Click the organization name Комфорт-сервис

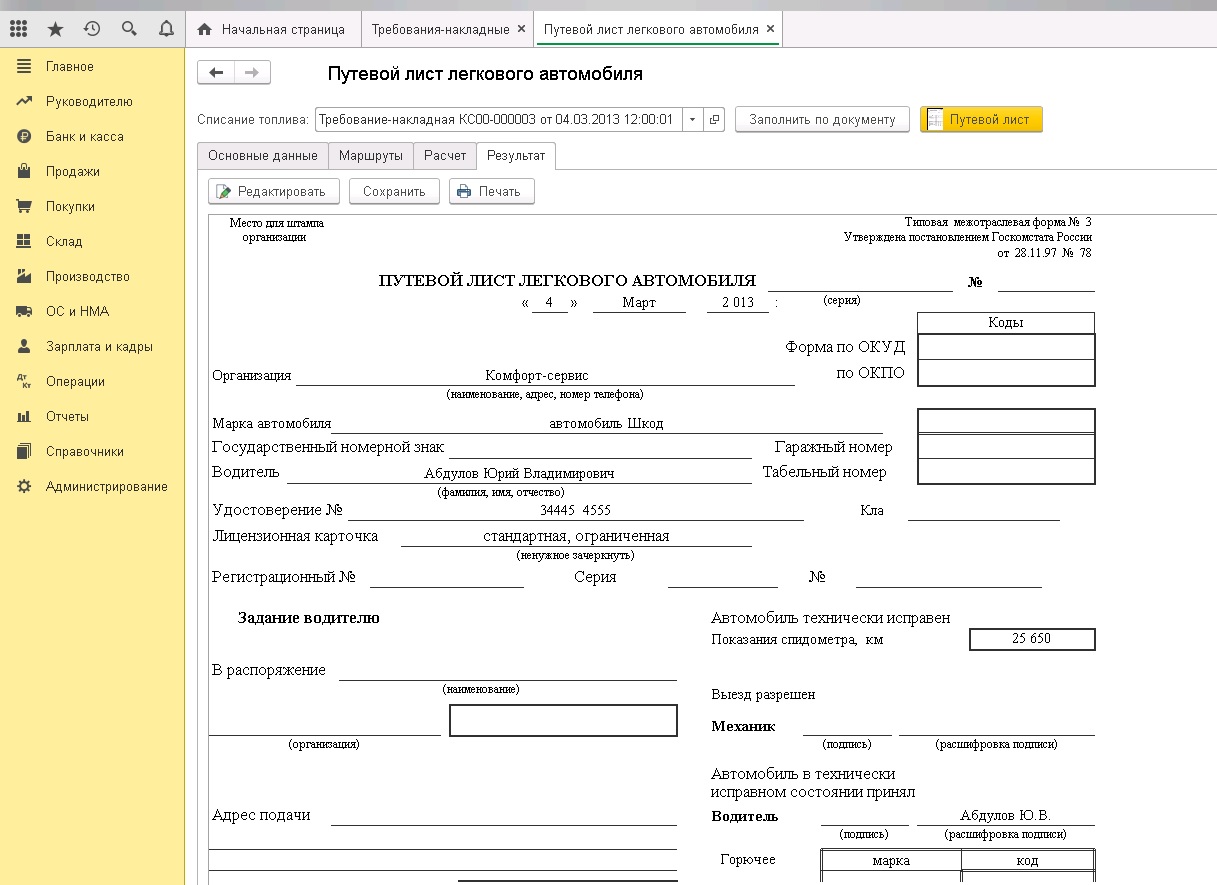[537, 376]
